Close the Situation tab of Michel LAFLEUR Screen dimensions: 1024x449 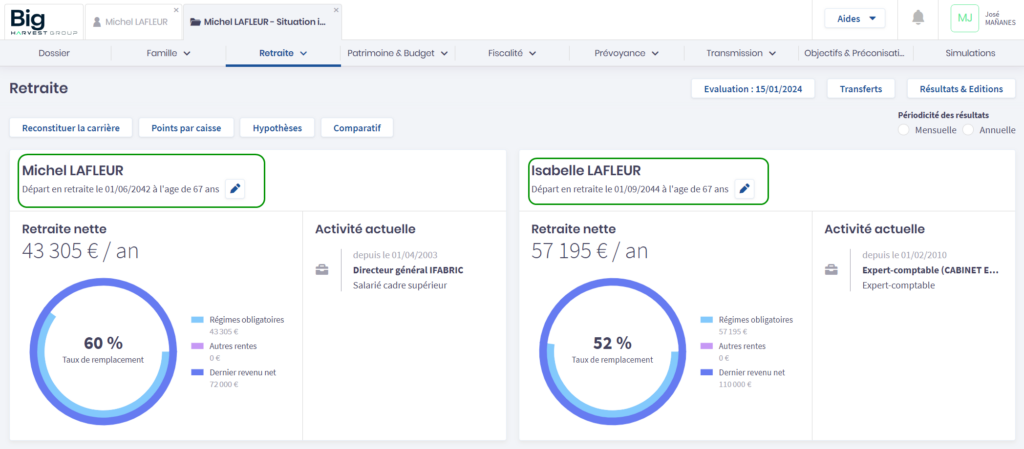(336, 10)
